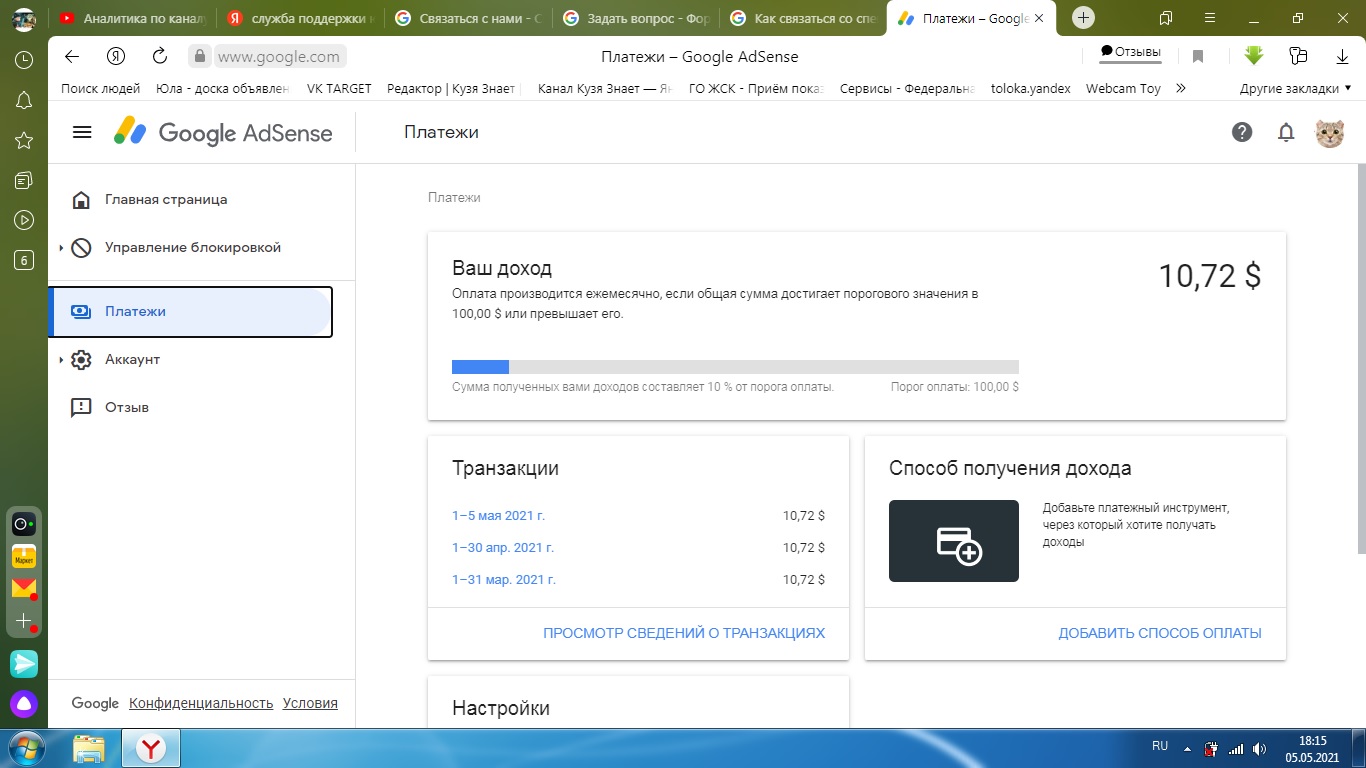This screenshot has height=768, width=1366.
Task: Click the www.google.com address field
Action: pos(279,57)
